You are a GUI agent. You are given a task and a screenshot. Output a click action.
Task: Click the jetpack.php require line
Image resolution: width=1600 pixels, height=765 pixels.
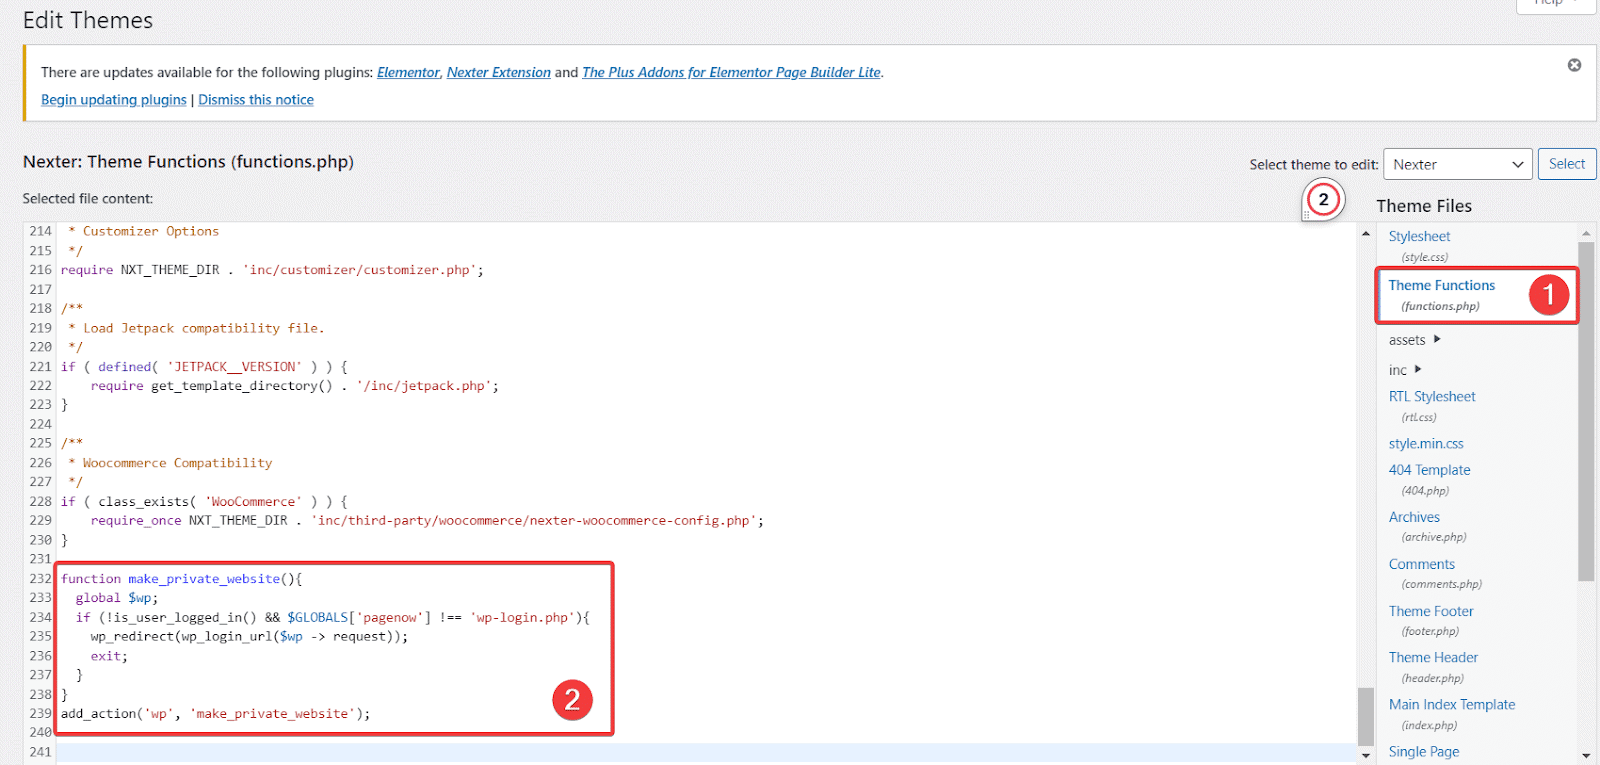click(294, 386)
